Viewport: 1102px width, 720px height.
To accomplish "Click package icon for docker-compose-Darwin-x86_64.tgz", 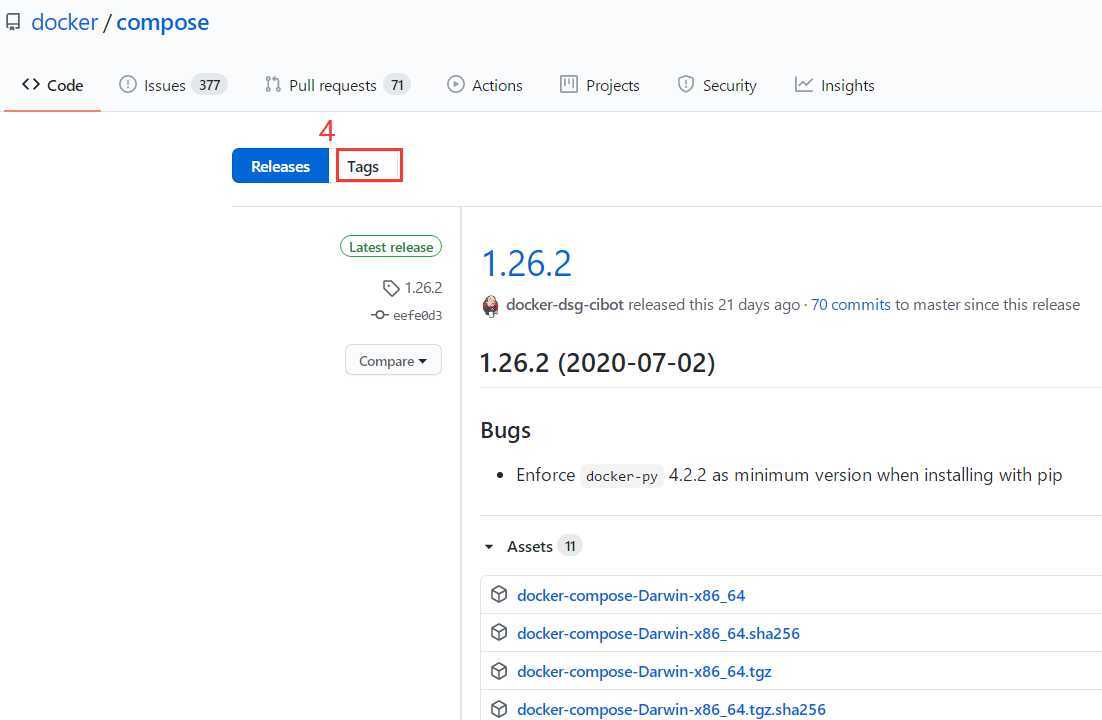I will 499,671.
